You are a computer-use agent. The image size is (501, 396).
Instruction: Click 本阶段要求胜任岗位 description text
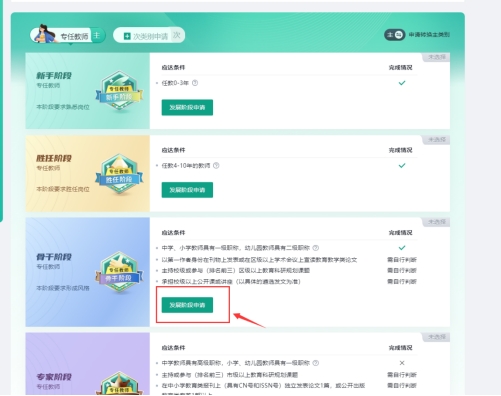pyautogui.click(x=63, y=189)
